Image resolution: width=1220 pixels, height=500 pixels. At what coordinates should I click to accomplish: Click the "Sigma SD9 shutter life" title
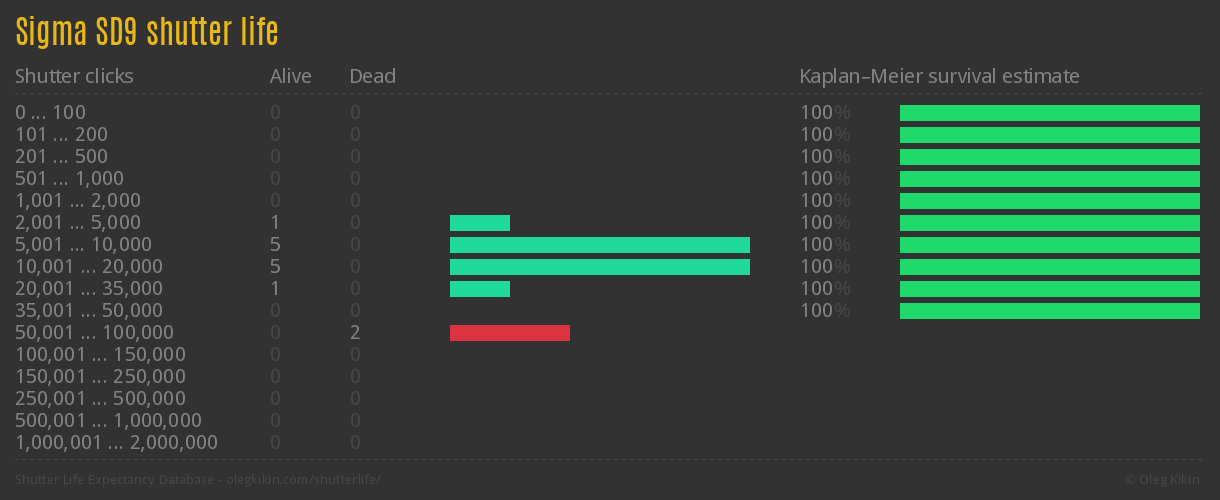click(x=146, y=33)
